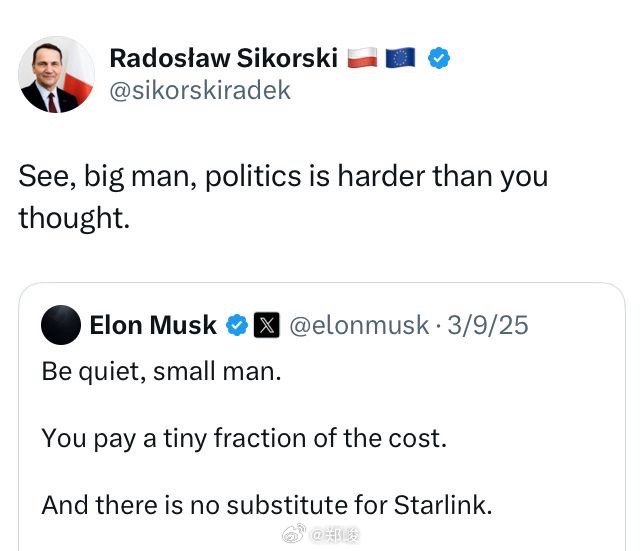Click the Weibo logo watermark icon
The width and height of the screenshot is (644, 551).
click(296, 536)
